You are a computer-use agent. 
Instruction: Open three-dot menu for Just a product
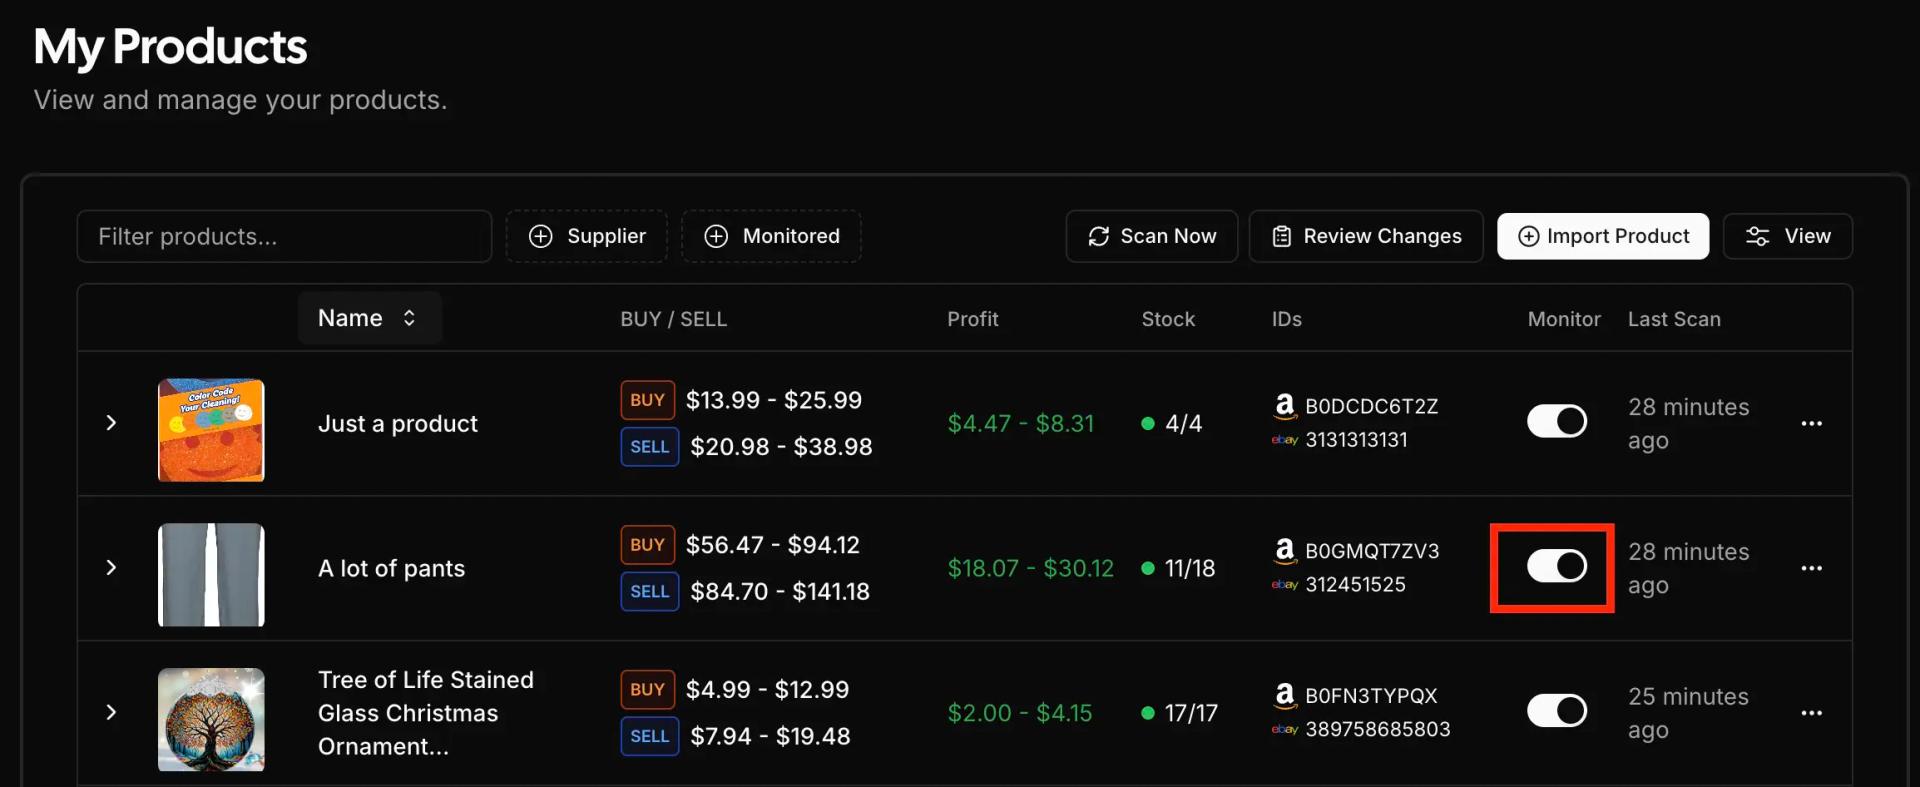click(x=1811, y=424)
